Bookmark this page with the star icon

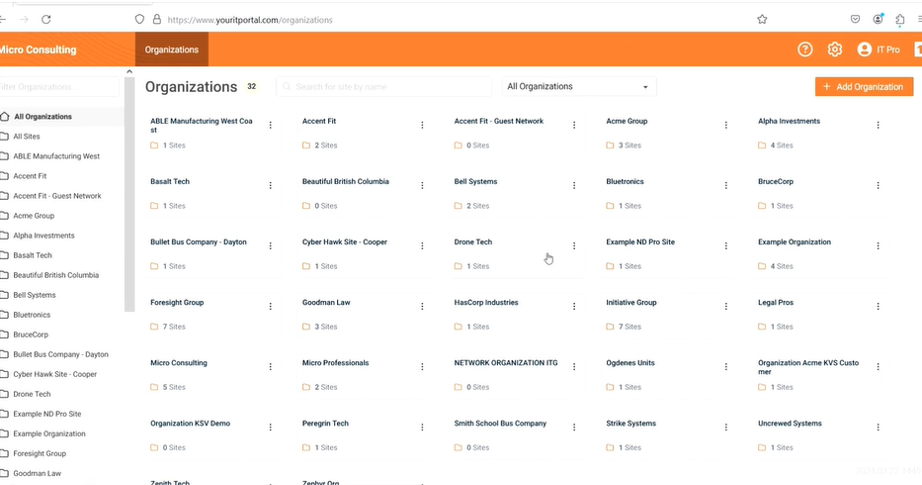762,19
